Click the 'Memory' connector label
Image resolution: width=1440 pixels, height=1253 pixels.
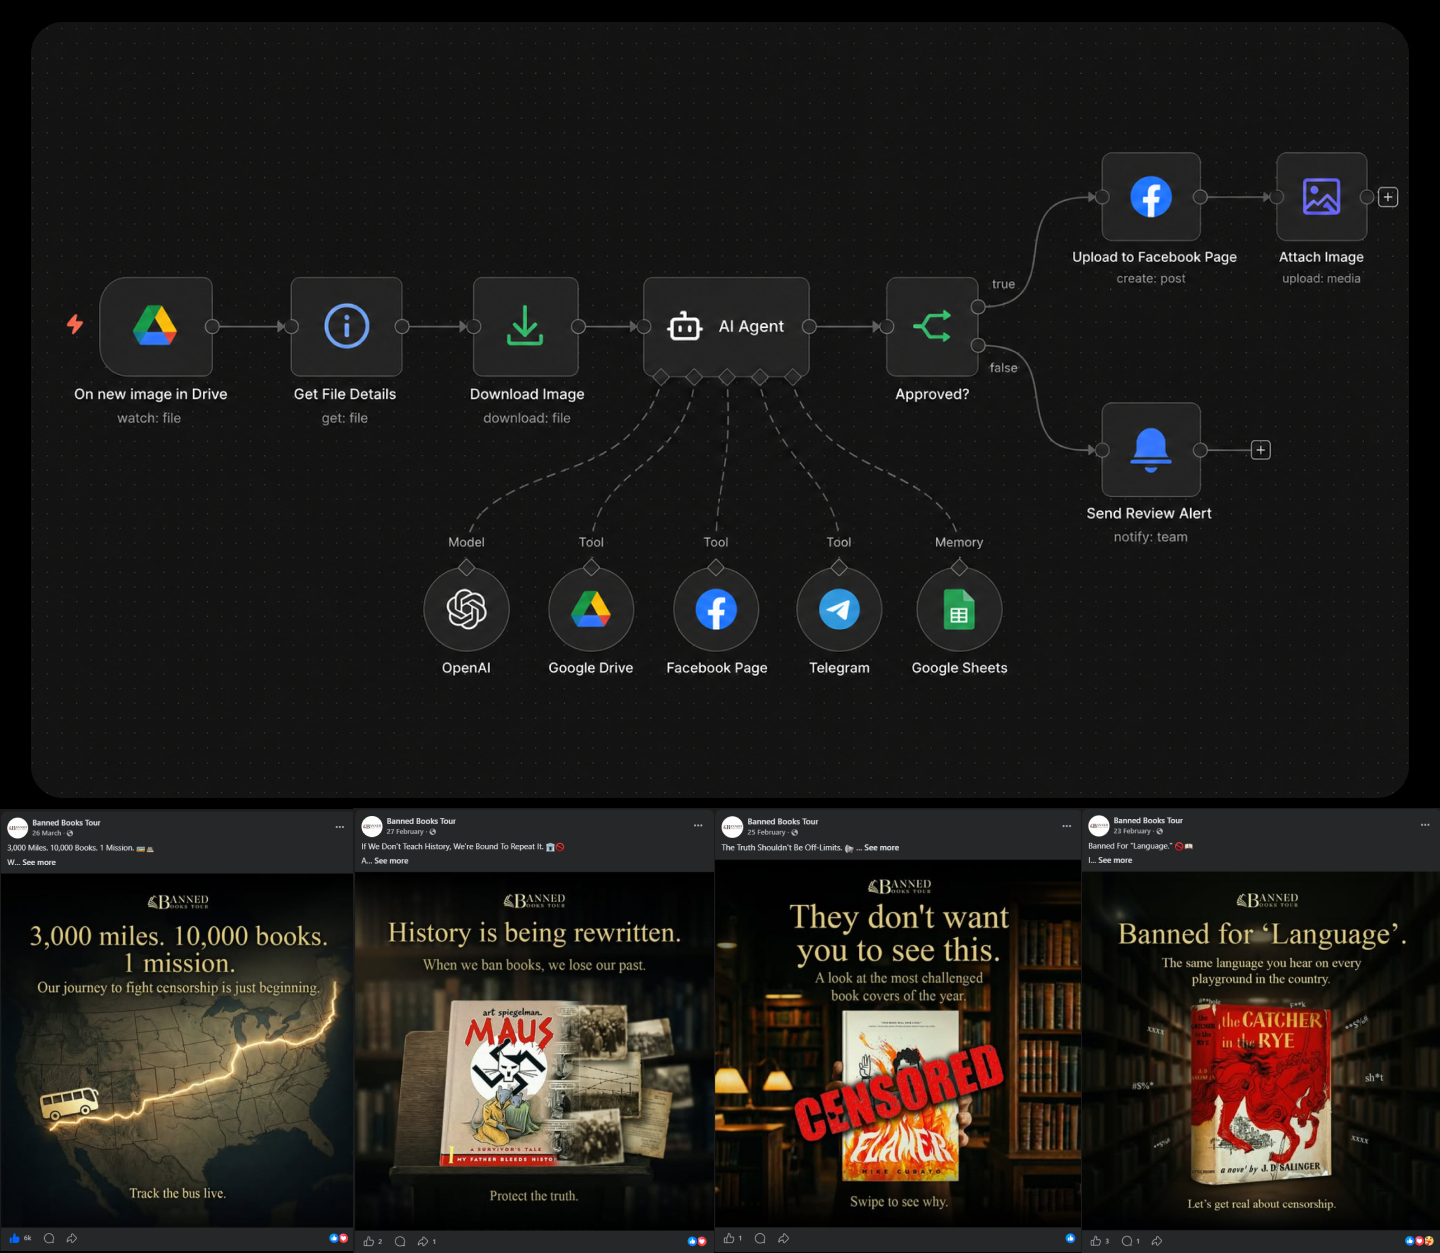[959, 542]
